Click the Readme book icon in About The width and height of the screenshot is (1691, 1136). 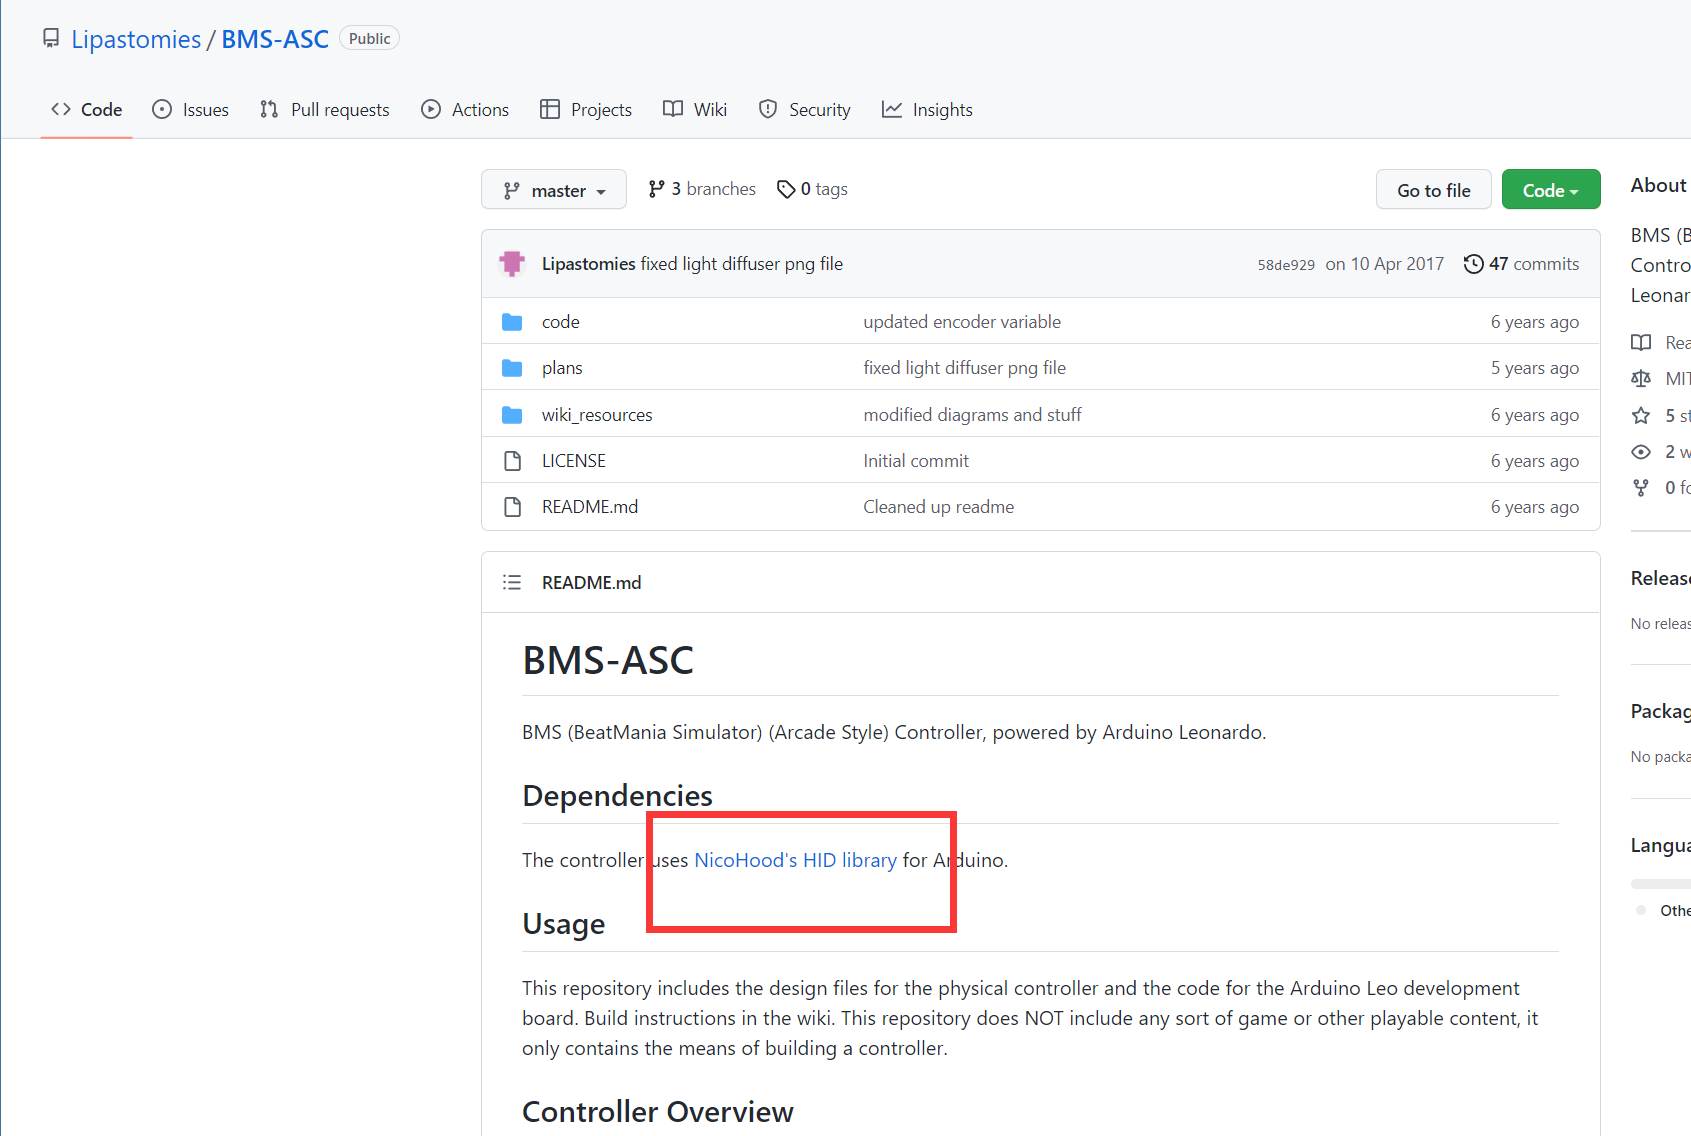click(x=1641, y=343)
